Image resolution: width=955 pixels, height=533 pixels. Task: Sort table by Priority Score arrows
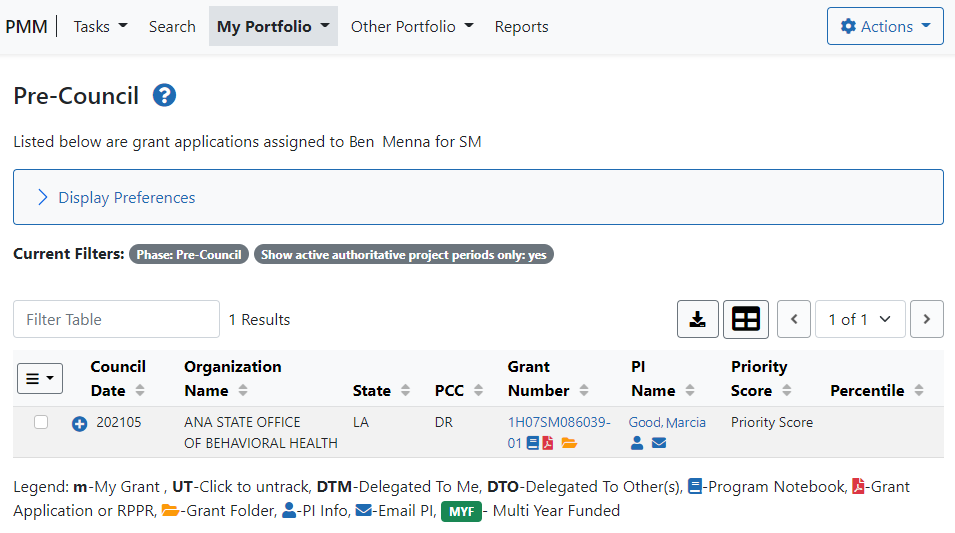(786, 390)
